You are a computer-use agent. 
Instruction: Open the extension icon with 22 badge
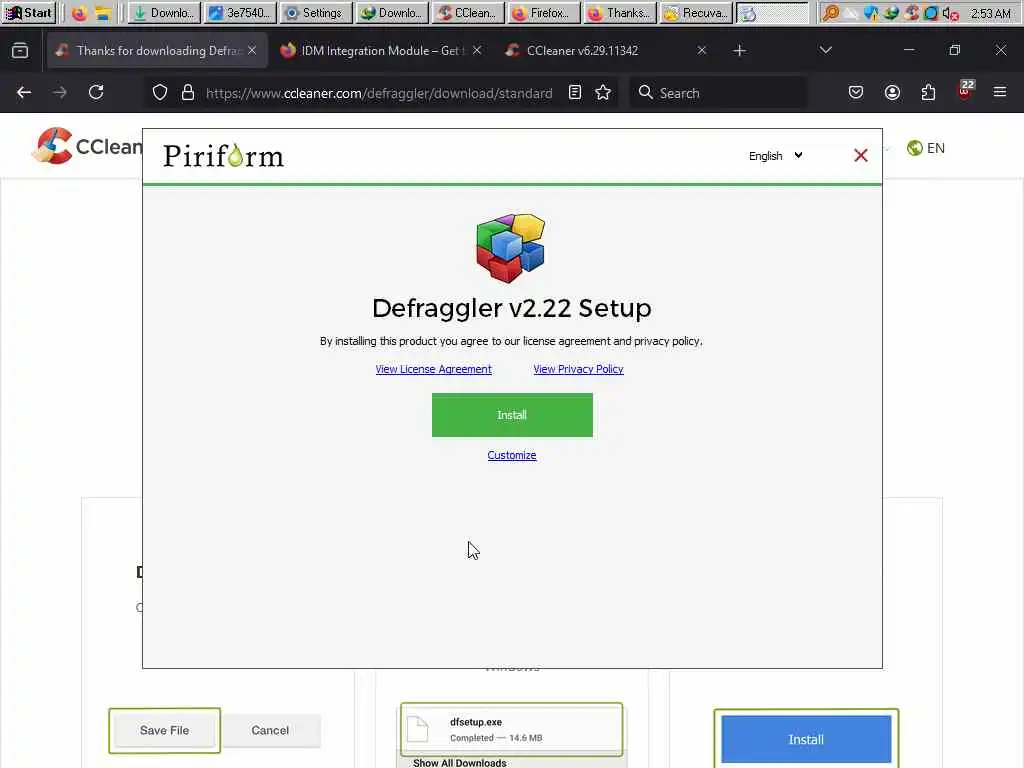pos(965,91)
